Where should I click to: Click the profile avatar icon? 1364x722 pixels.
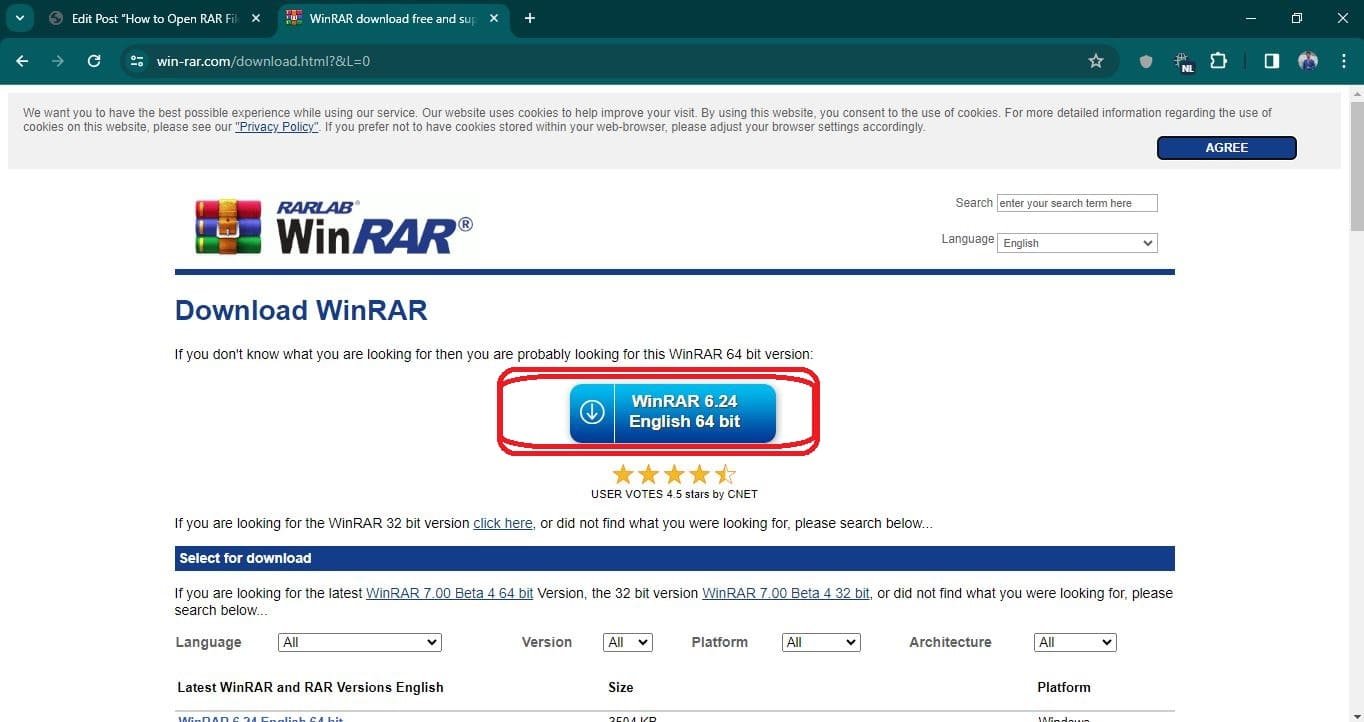pyautogui.click(x=1308, y=61)
